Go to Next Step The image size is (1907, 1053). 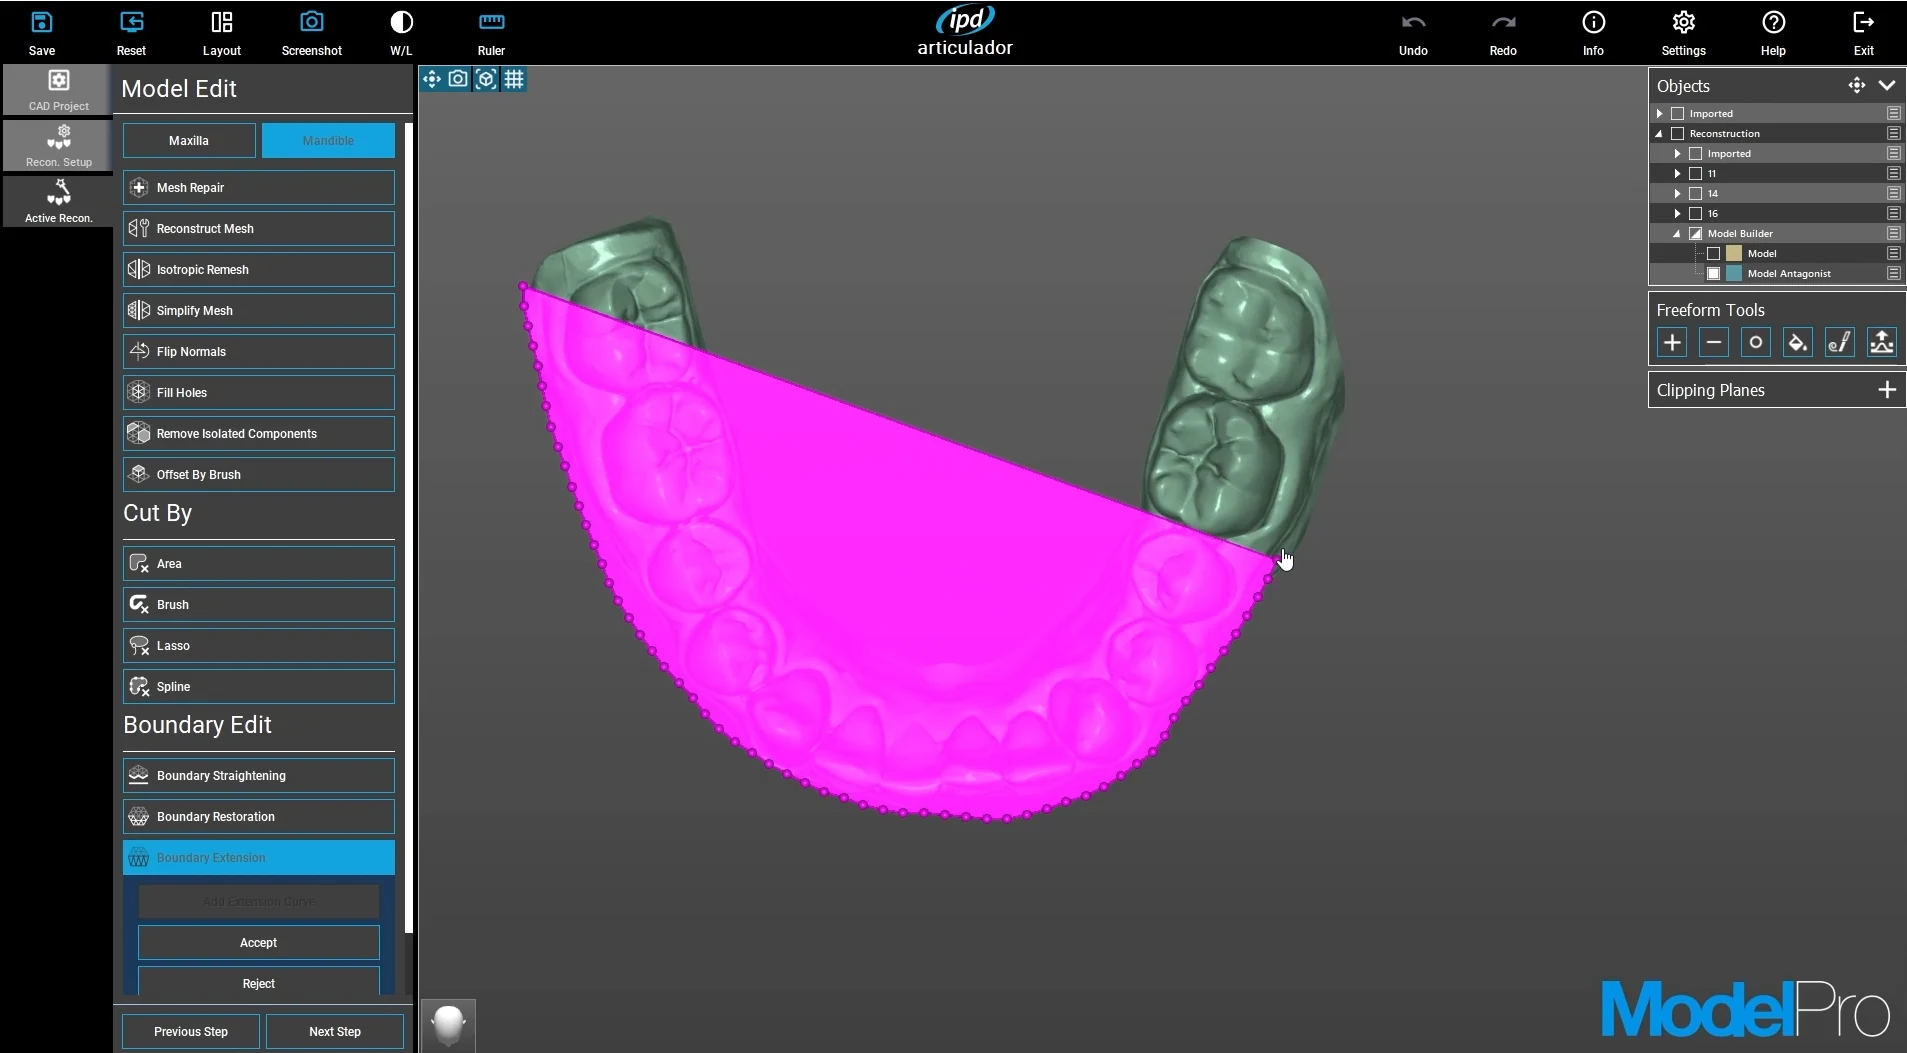coord(335,1032)
